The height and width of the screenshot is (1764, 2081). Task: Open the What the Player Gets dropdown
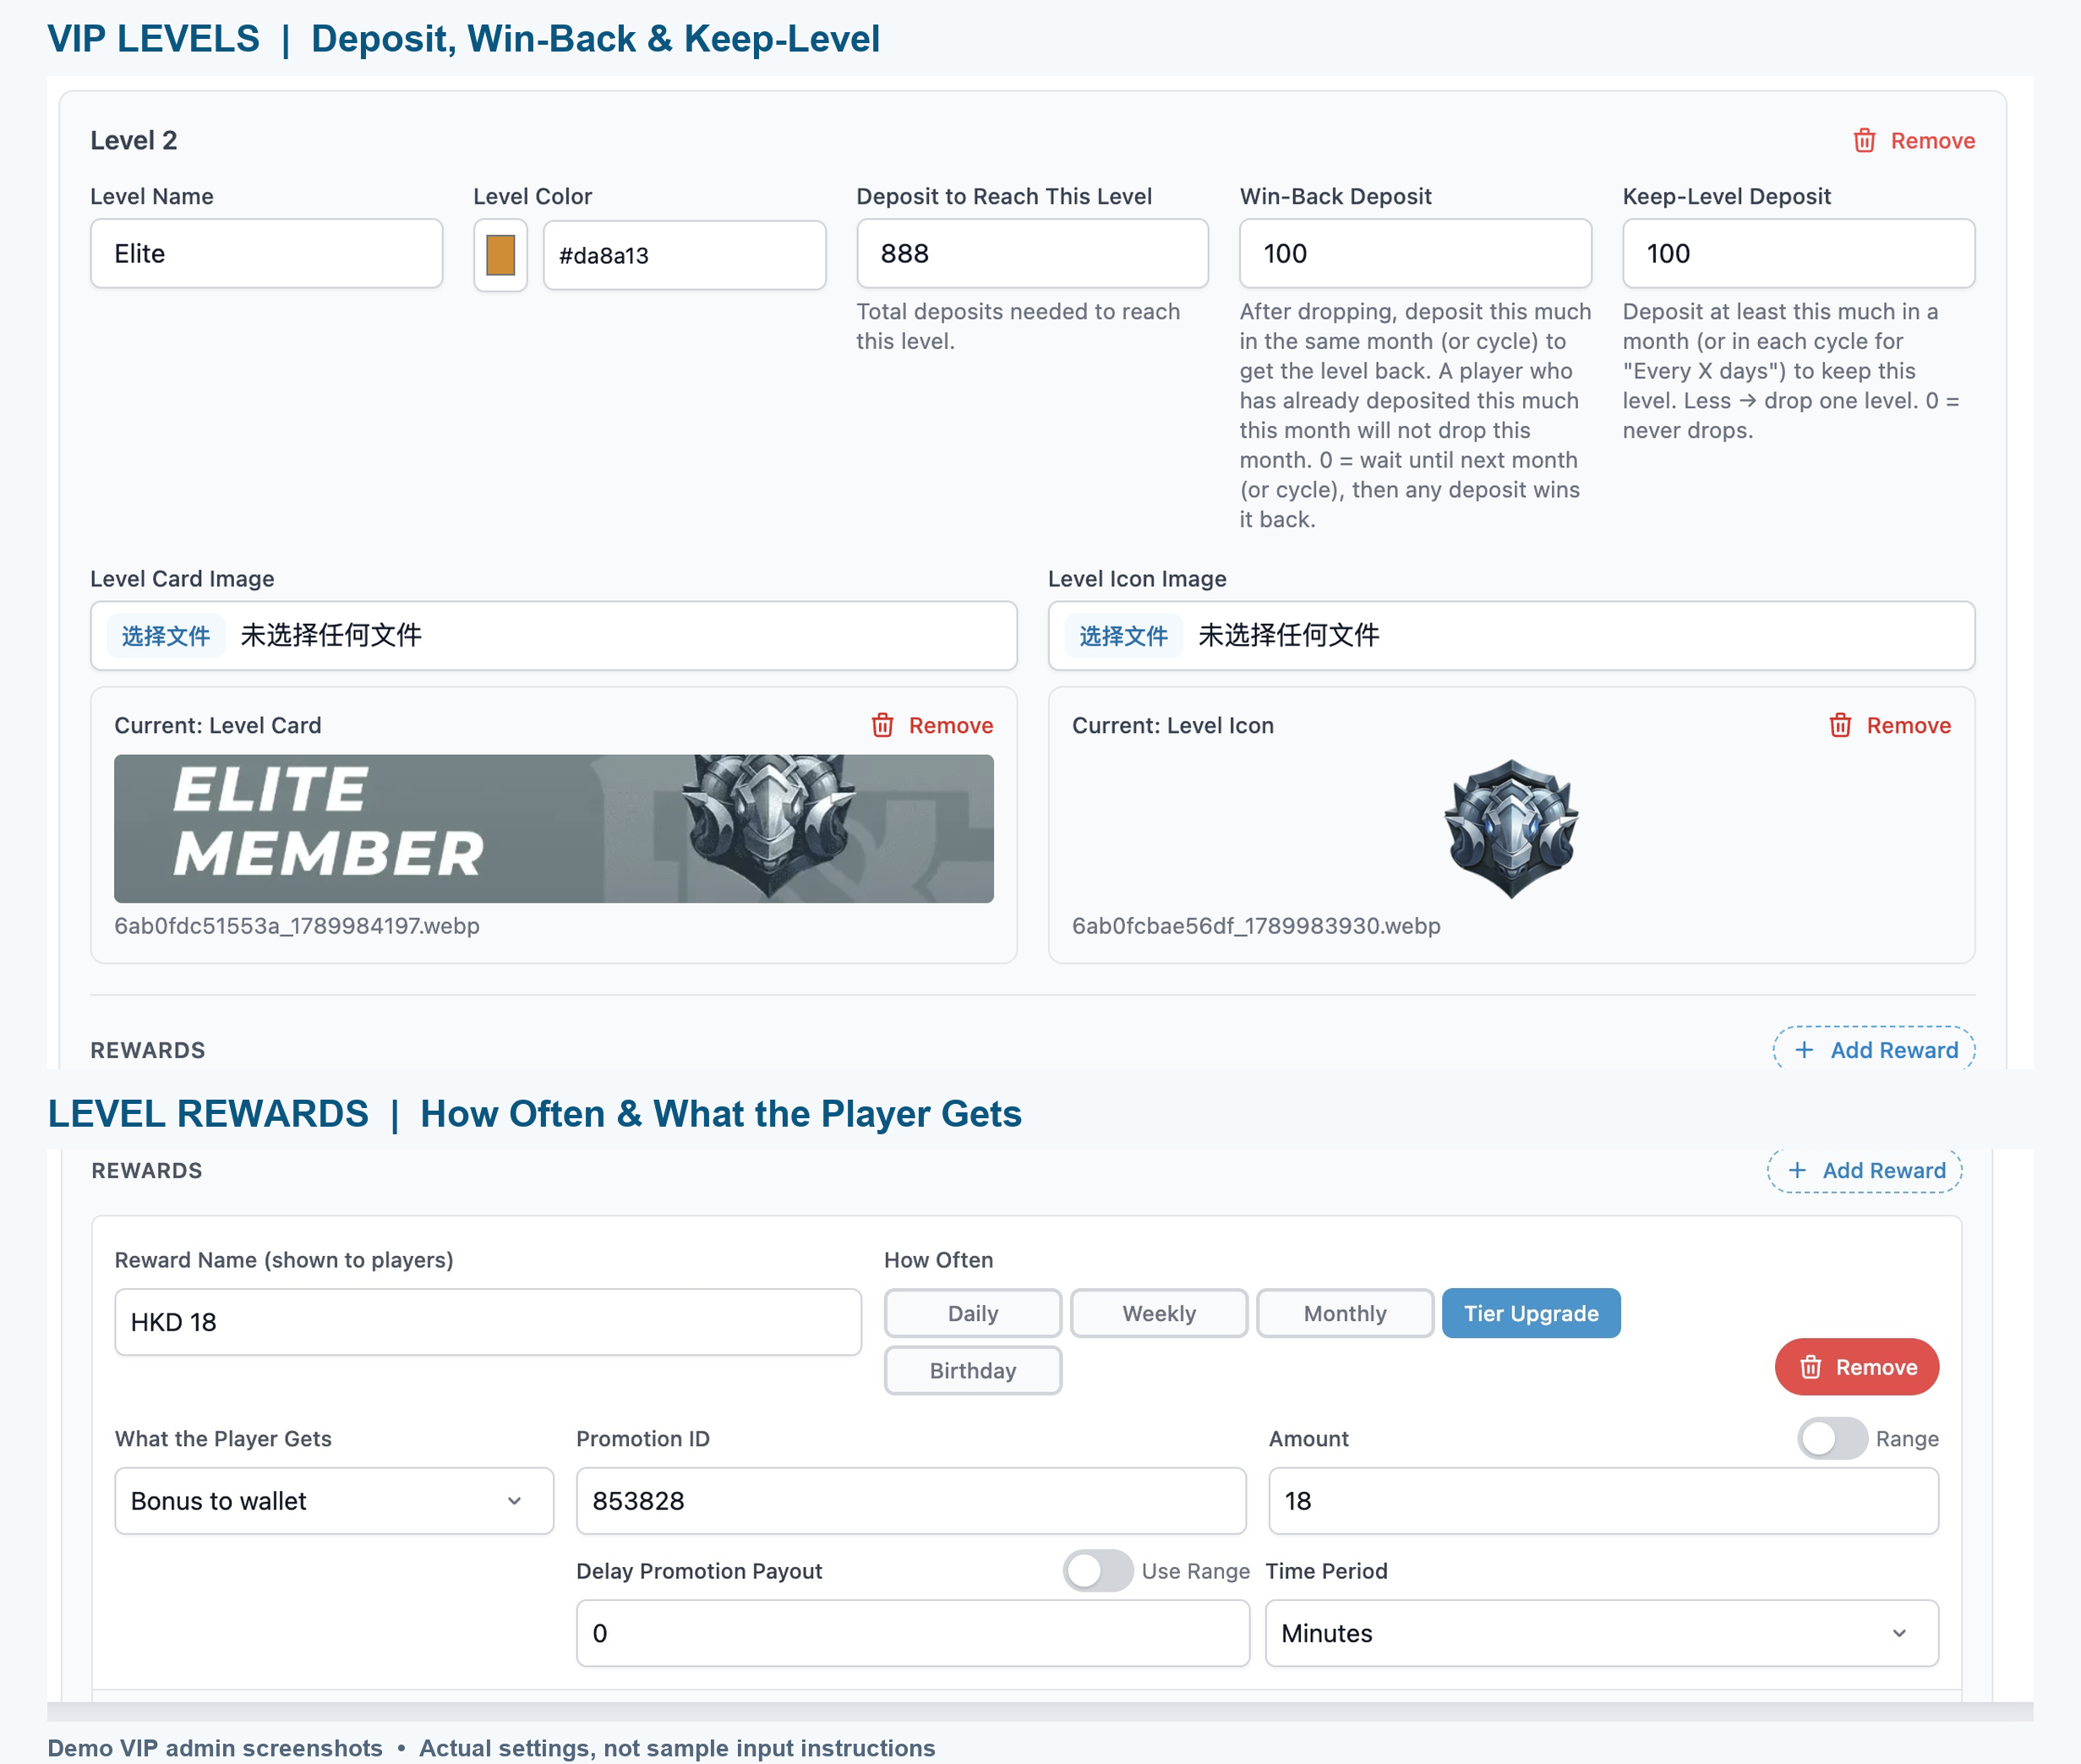[x=334, y=1500]
